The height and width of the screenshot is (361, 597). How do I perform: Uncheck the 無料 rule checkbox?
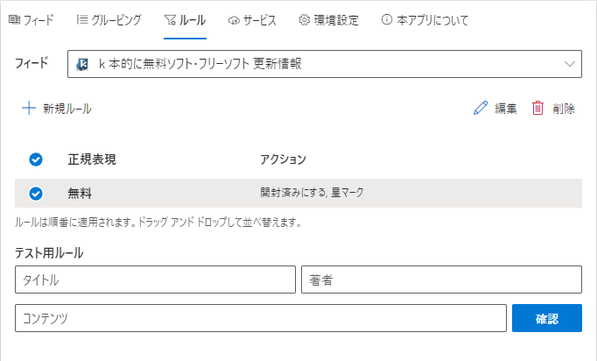click(36, 193)
